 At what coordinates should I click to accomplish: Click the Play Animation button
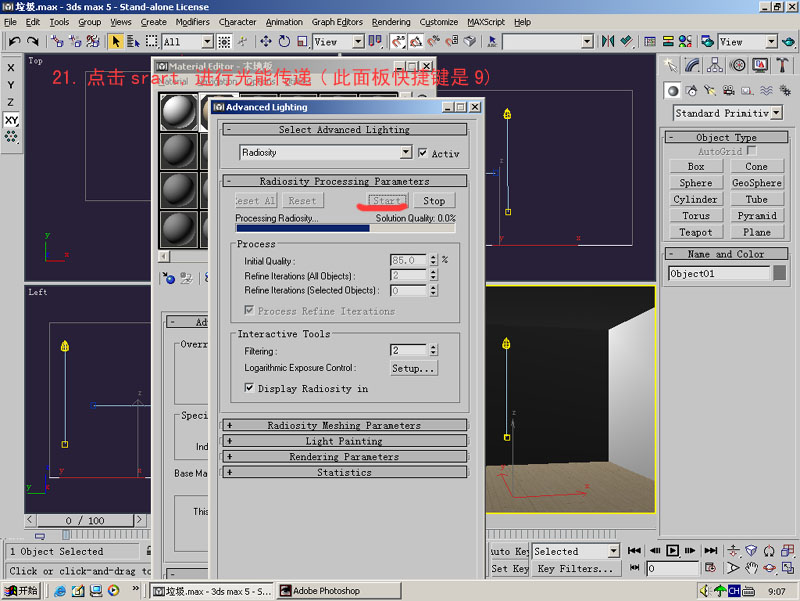click(x=672, y=550)
